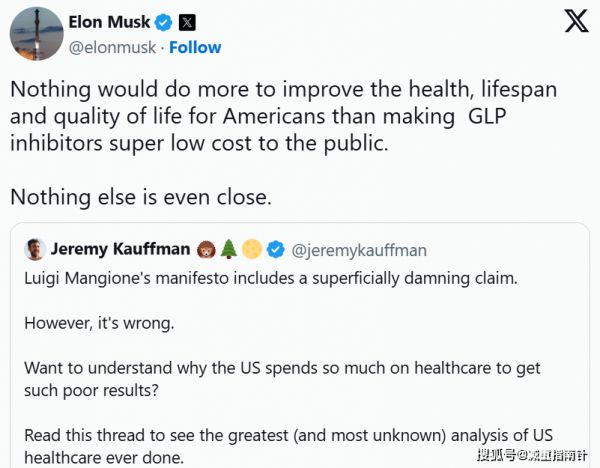Open quoted tweet at "Luigi Mangione's manifesto" line
The image size is (600, 468).
coord(270,278)
